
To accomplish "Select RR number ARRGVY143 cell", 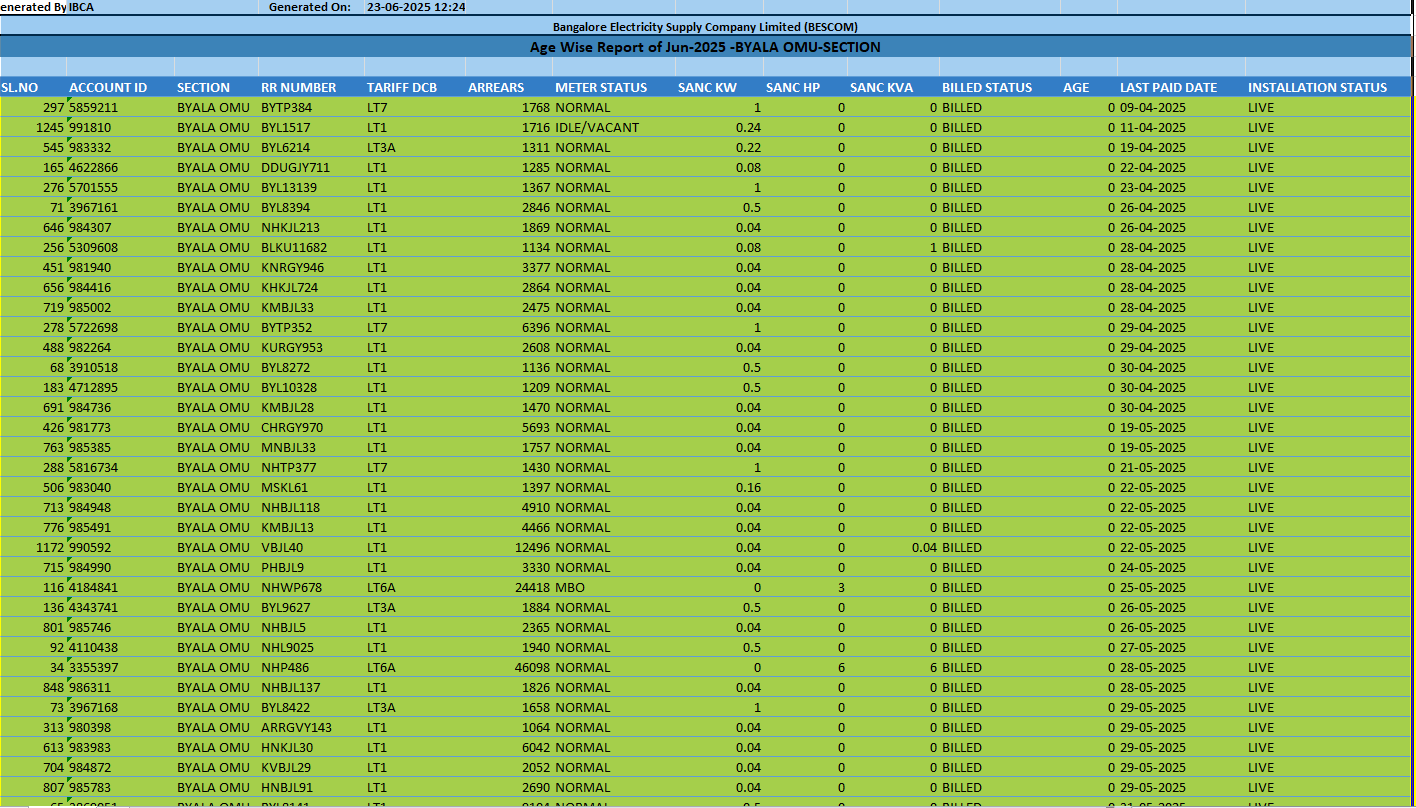I will 311,727.
